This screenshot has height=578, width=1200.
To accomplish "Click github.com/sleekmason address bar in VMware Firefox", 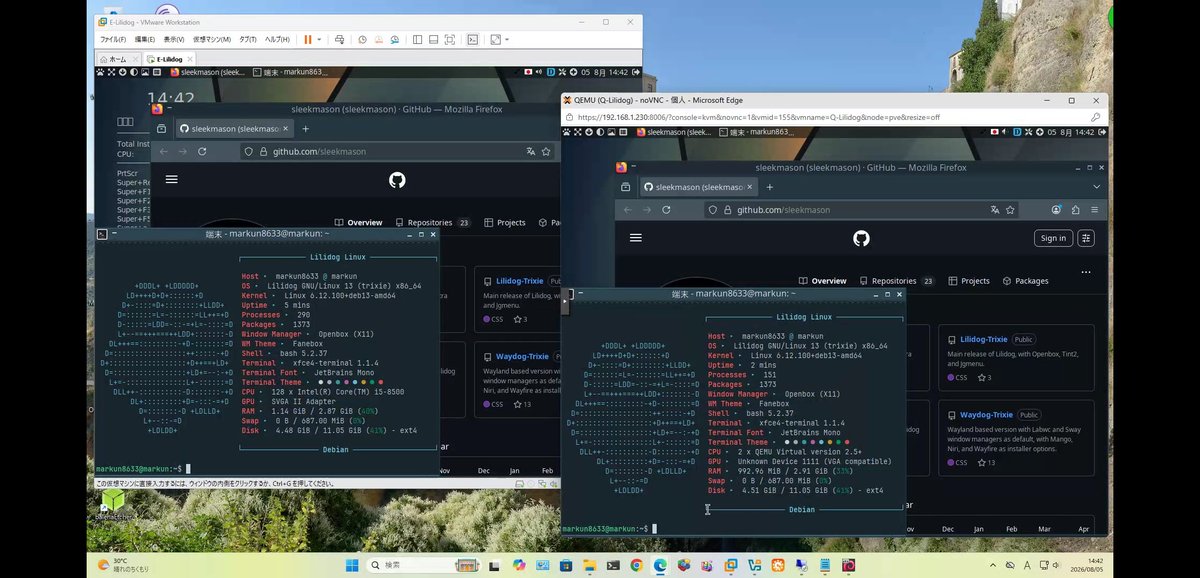I will (398, 151).
